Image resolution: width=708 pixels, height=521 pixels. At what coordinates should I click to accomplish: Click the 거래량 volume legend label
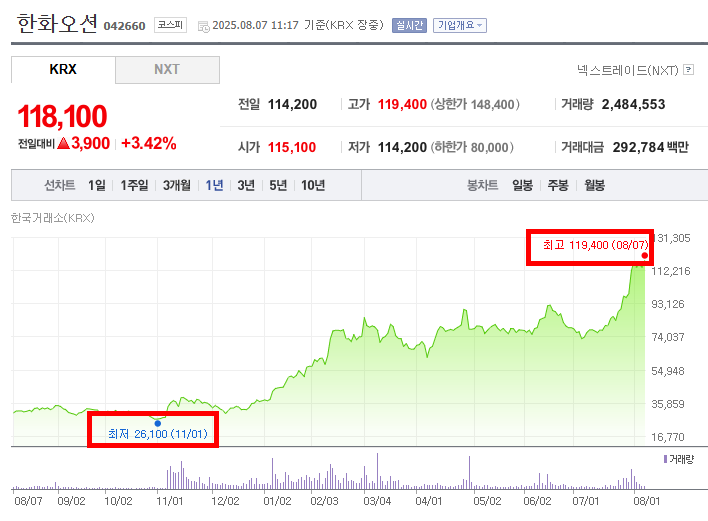[x=681, y=459]
